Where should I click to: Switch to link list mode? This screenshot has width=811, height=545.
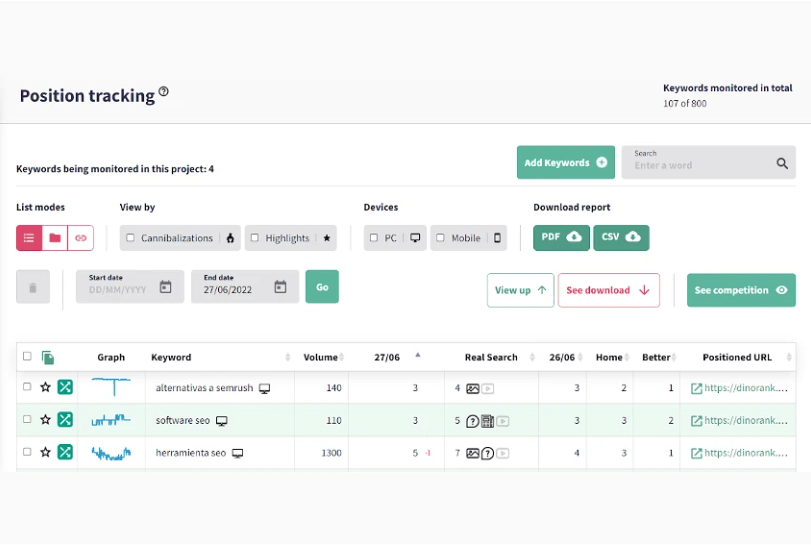pos(81,238)
